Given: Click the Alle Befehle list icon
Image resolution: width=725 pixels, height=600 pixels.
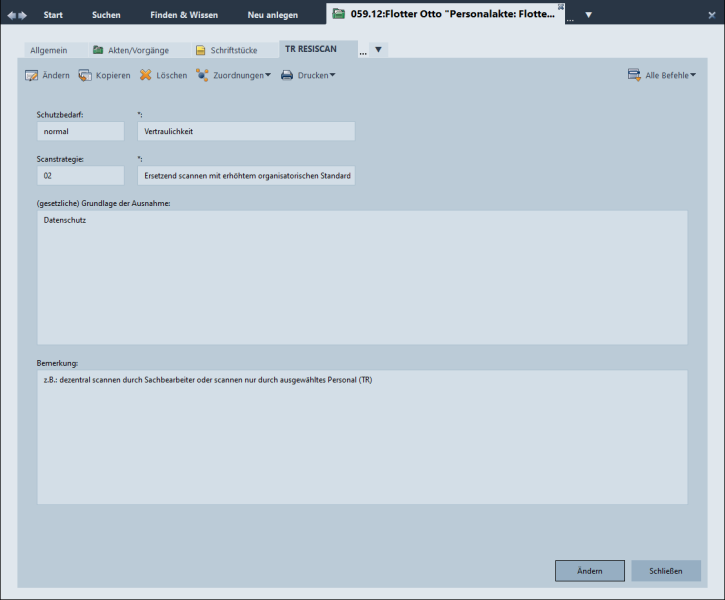Looking at the screenshot, I should pyautogui.click(x=634, y=75).
